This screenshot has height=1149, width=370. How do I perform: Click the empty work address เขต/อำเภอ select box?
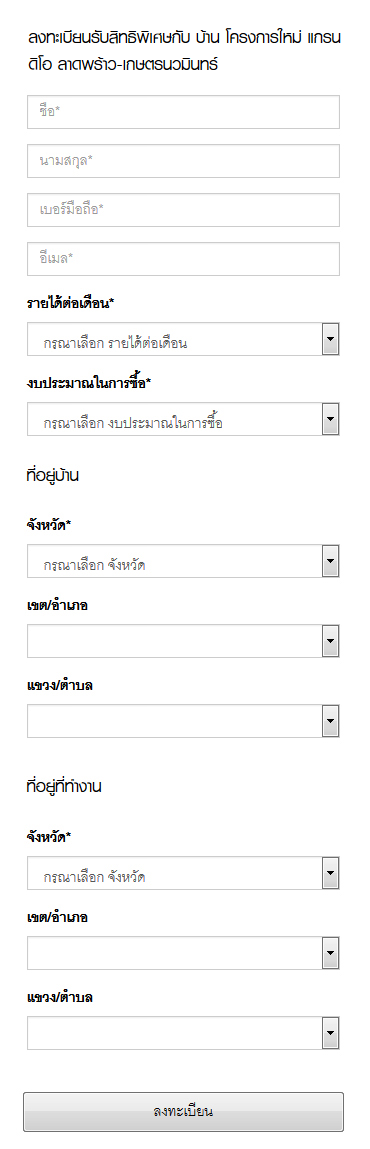183,953
